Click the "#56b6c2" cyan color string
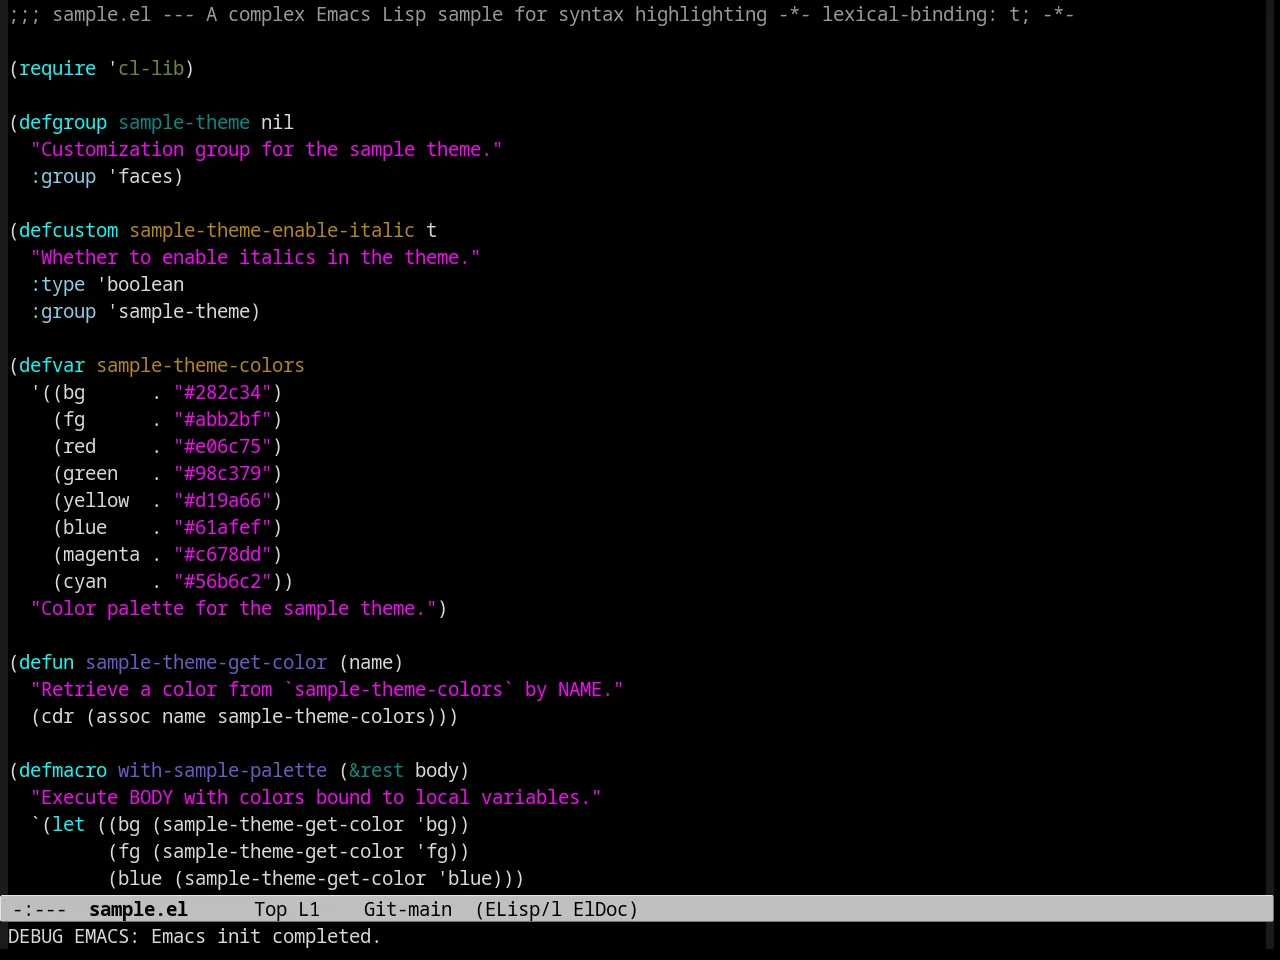Viewport: 1280px width, 960px height. tap(223, 581)
